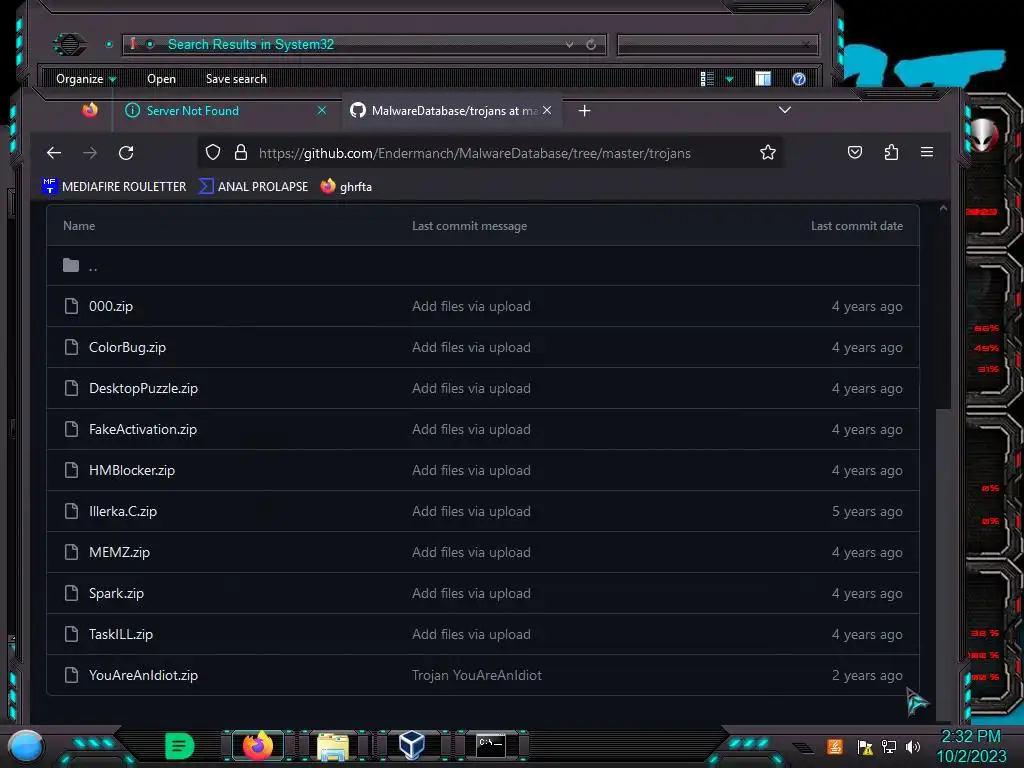Screen dimensions: 1024x768
Task: Open Explorer help question mark icon
Action: click(x=799, y=79)
